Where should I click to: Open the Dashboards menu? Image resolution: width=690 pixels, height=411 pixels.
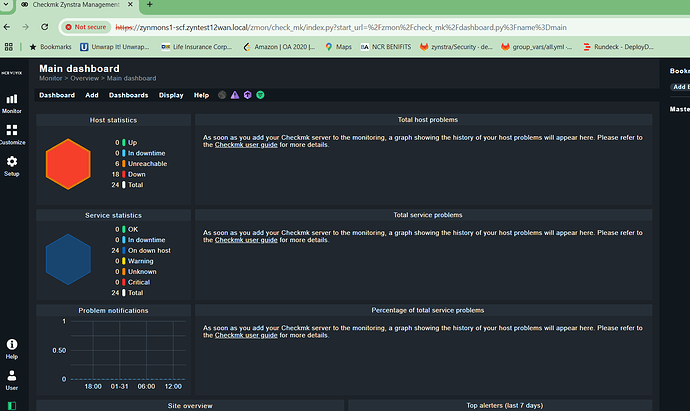tap(128, 95)
